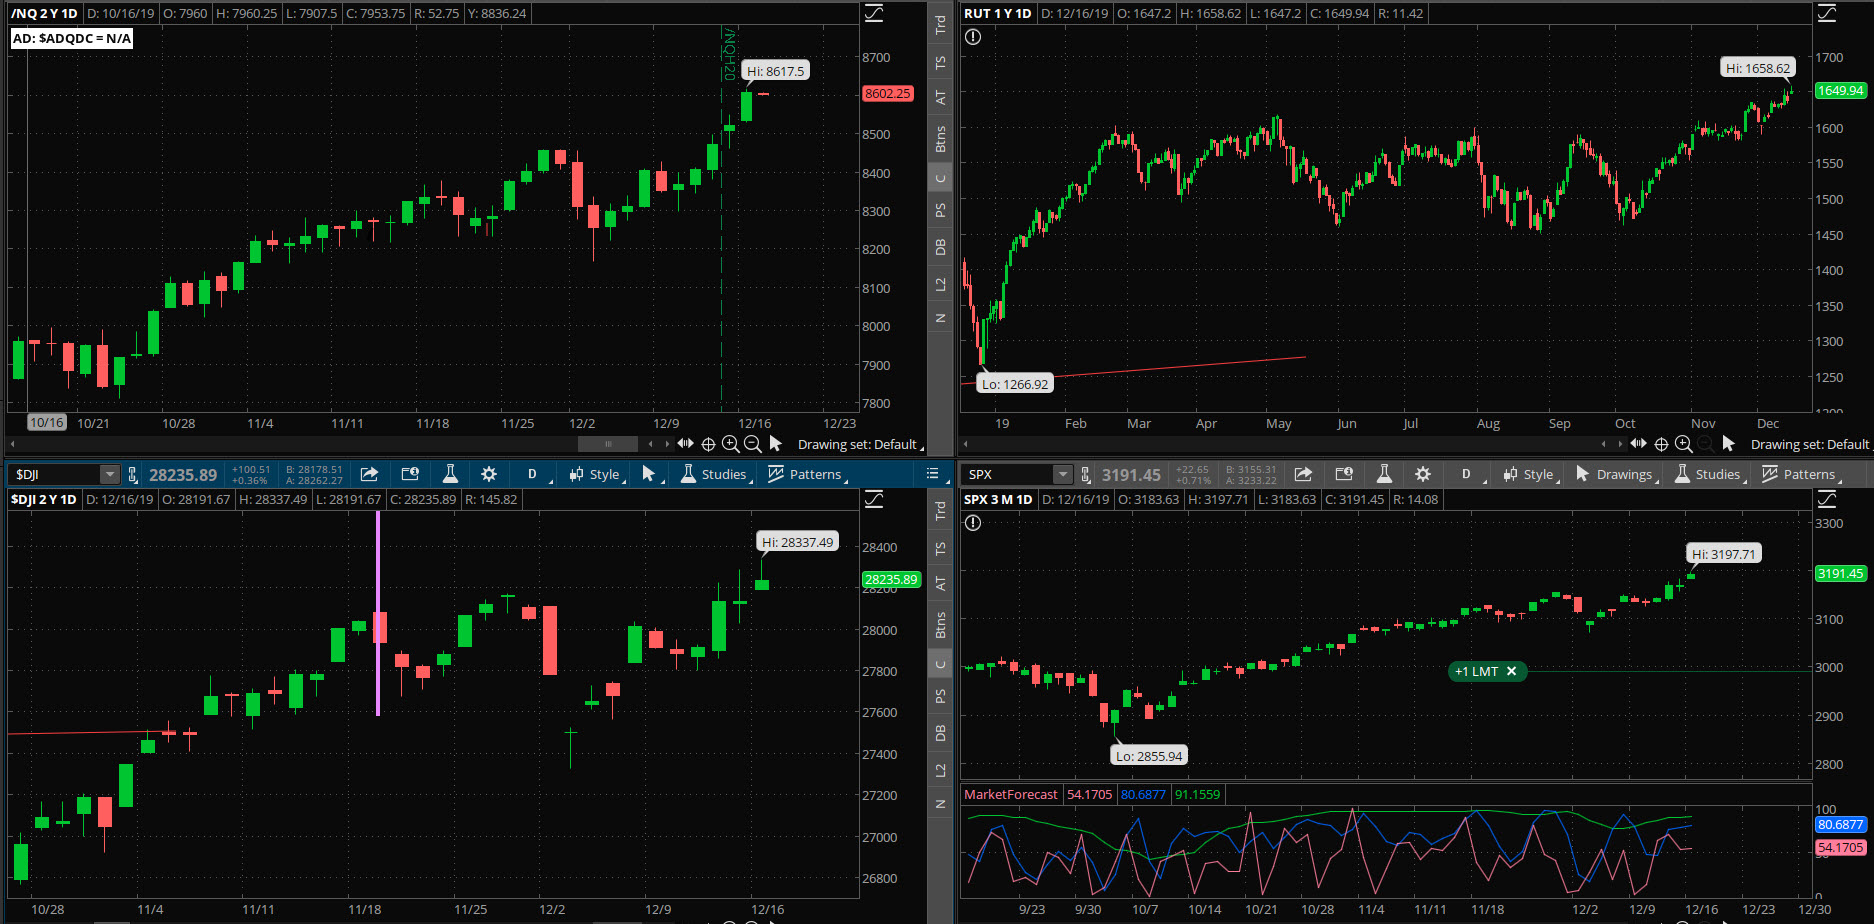1874x924 pixels.
Task: Click scroll left arrow under RUT chart
Action: [966, 444]
